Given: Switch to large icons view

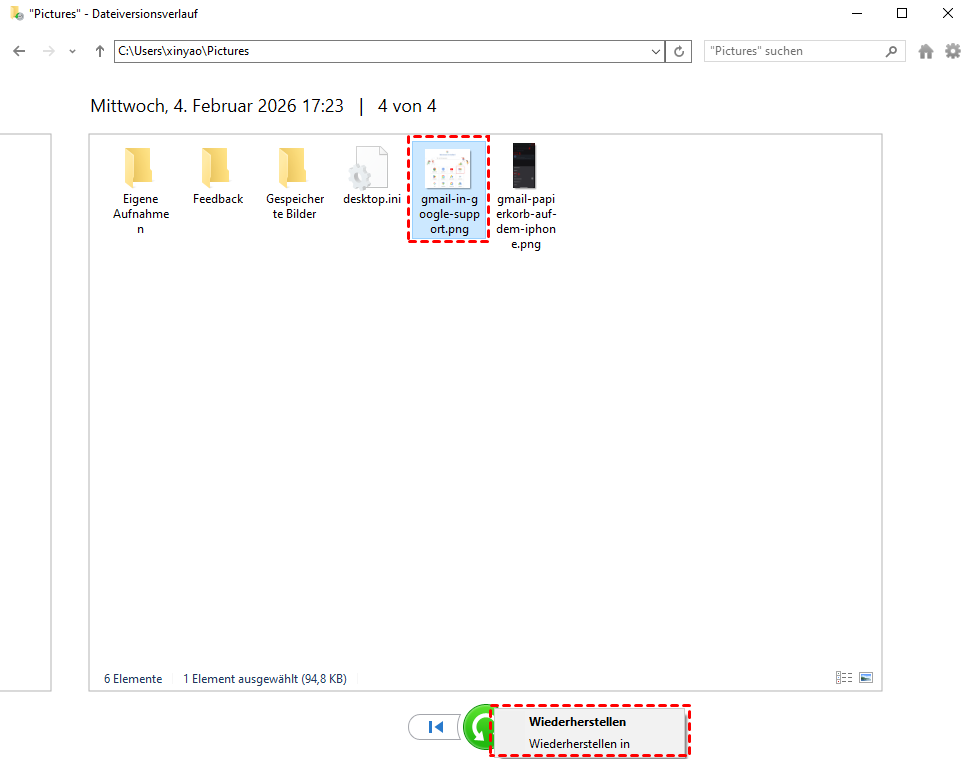Looking at the screenshot, I should pos(866,678).
